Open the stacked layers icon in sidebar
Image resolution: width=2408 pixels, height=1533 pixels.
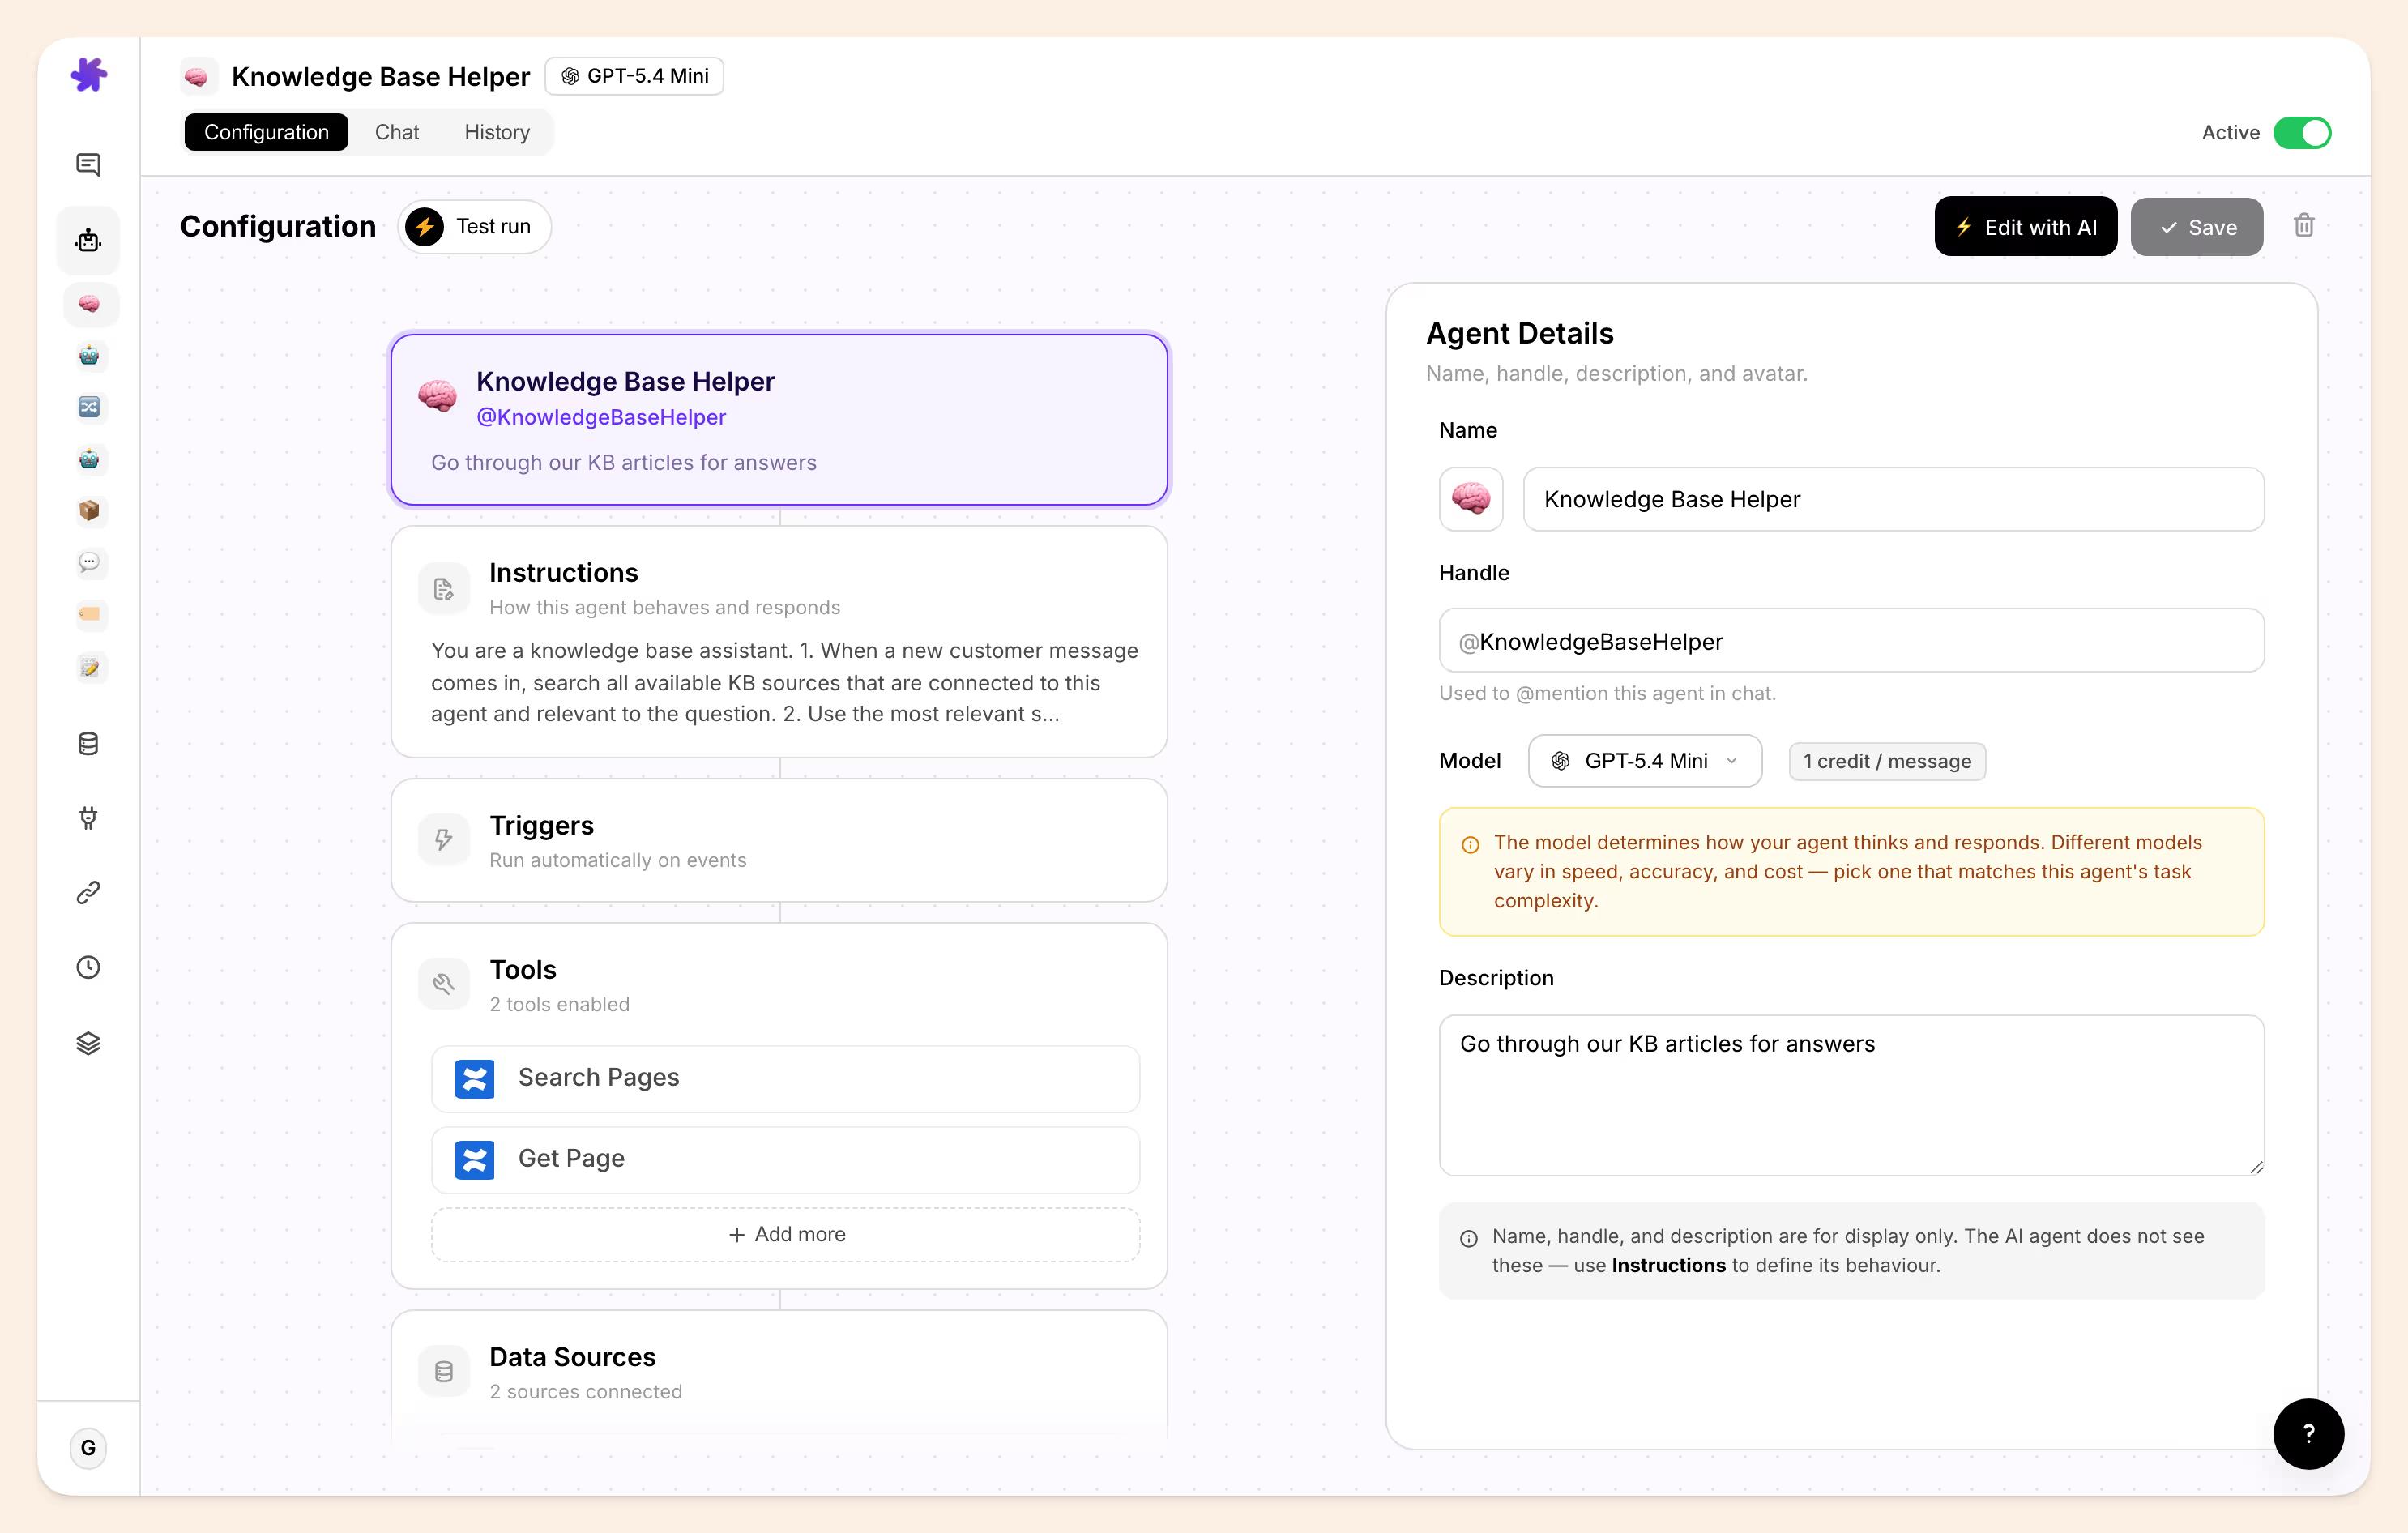pyautogui.click(x=88, y=1043)
